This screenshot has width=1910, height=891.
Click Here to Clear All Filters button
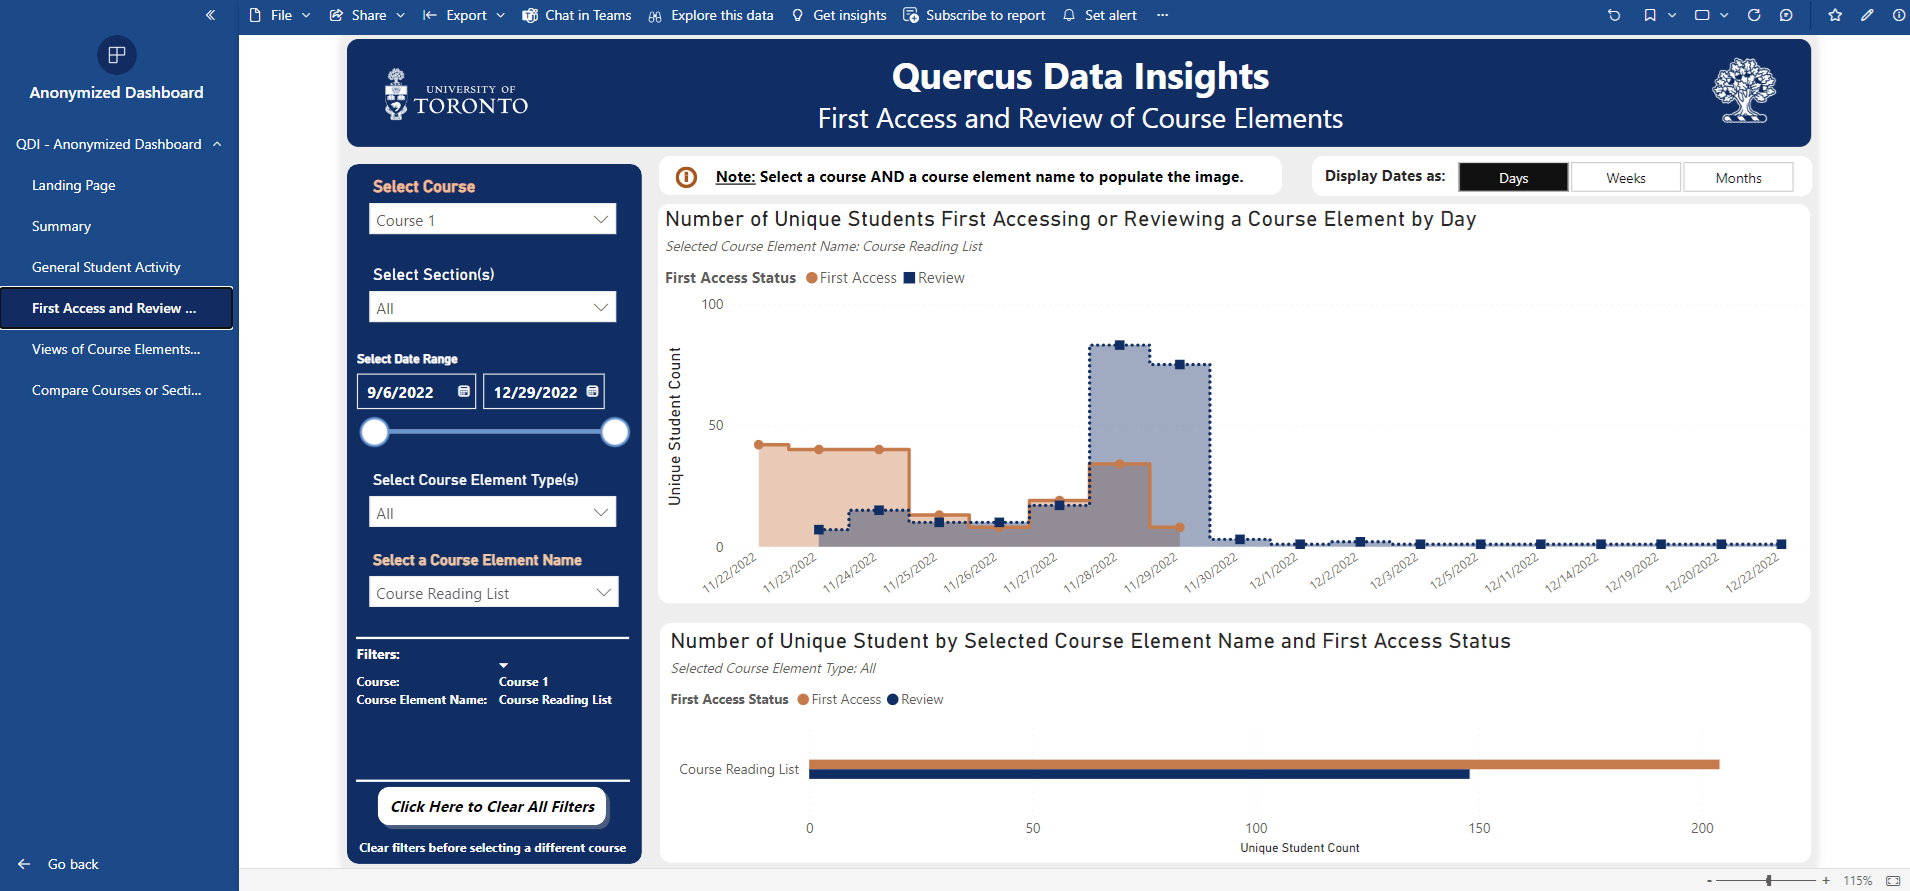[x=492, y=806]
